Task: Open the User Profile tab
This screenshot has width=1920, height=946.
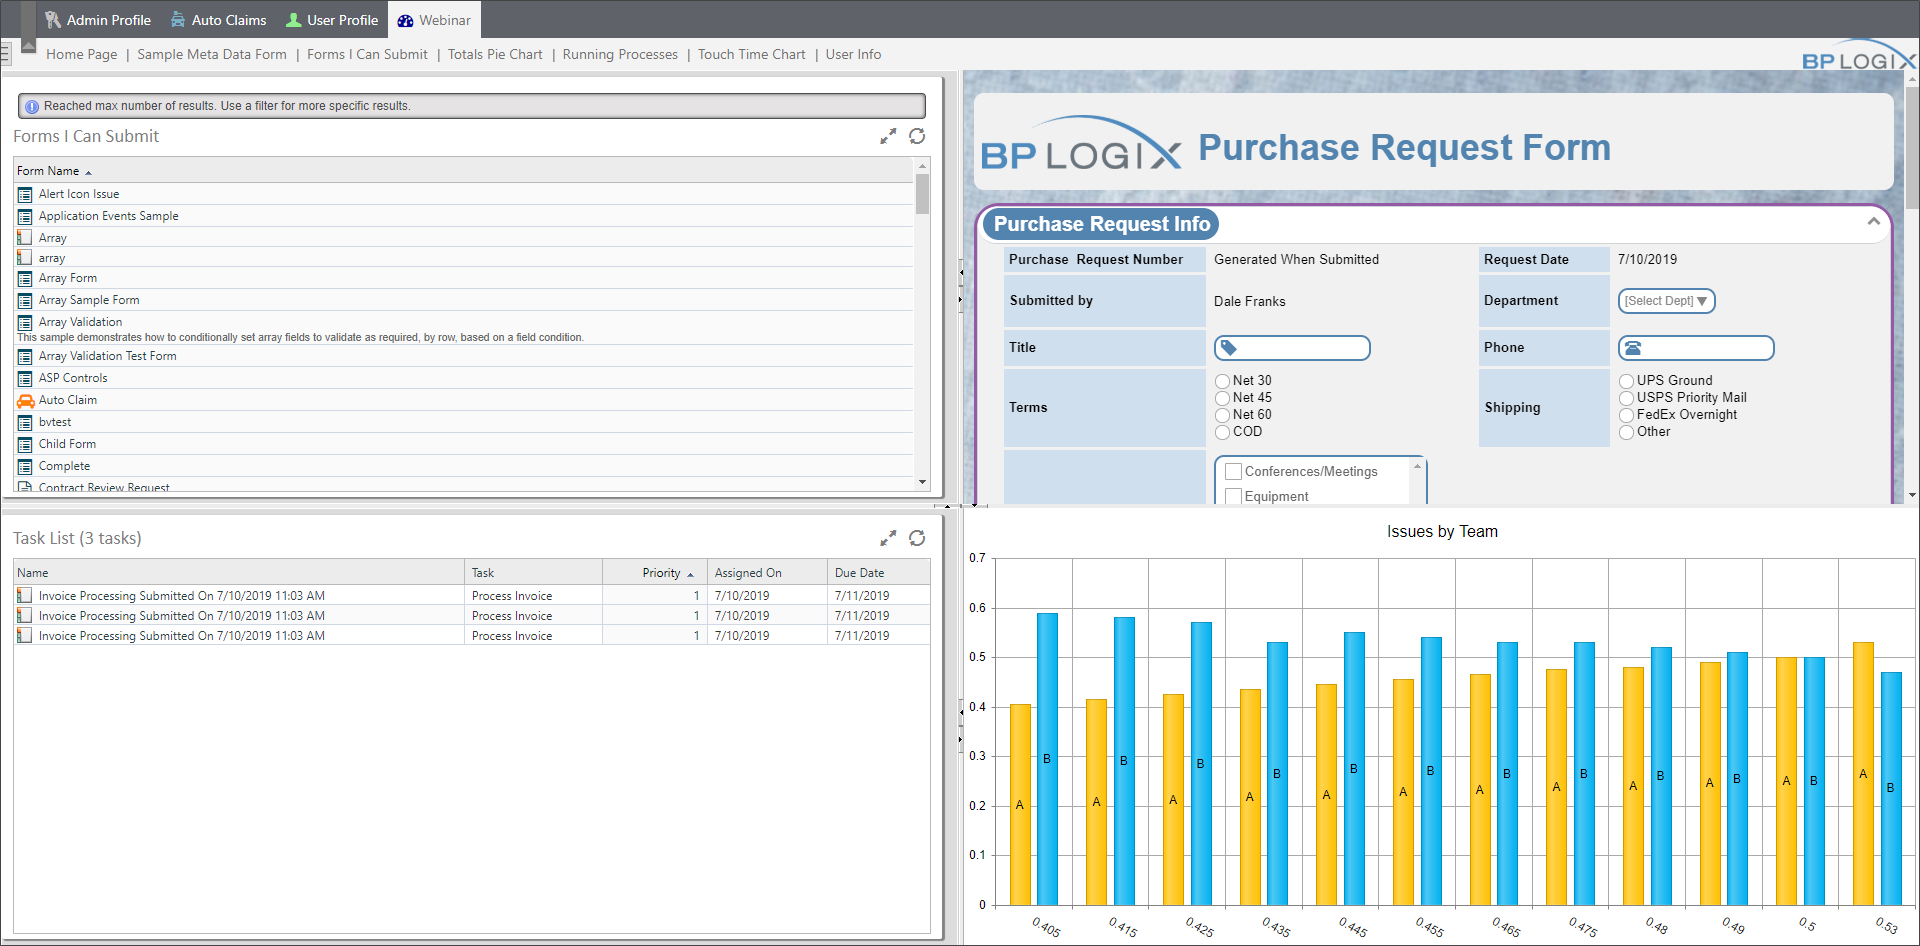Action: click(332, 20)
